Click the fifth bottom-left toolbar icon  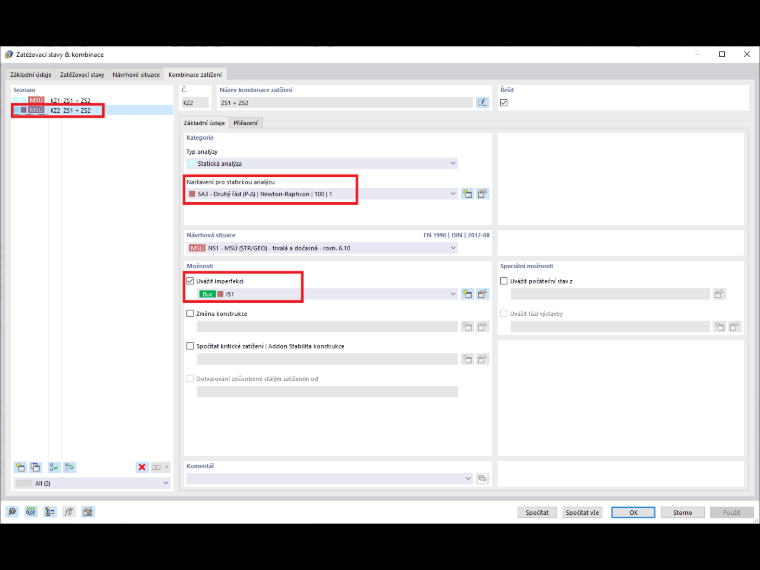point(88,512)
